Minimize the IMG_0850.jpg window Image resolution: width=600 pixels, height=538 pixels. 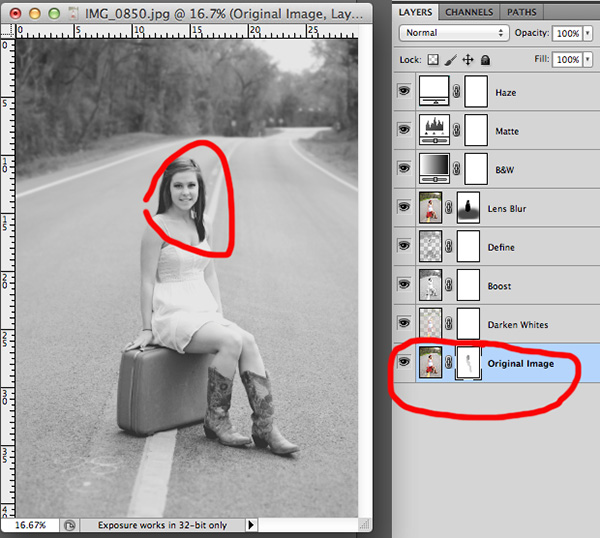(34, 14)
